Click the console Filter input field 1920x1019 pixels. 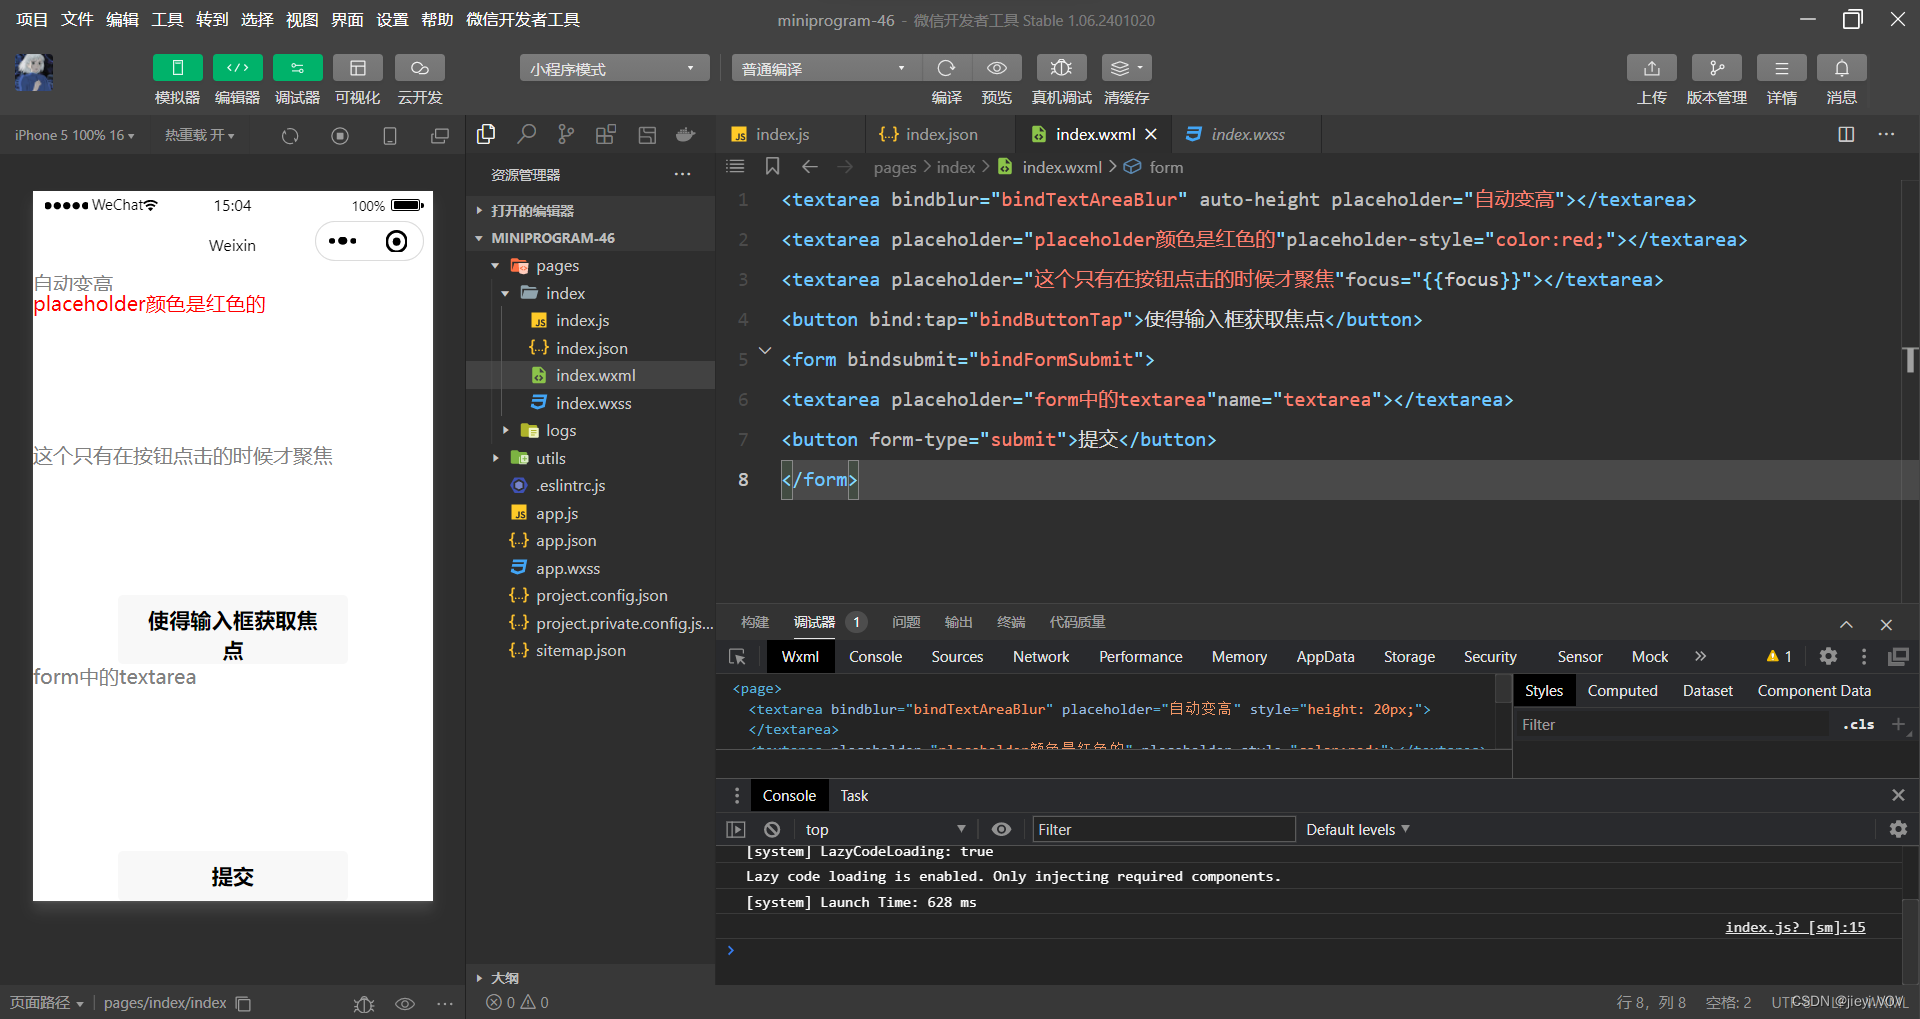click(1163, 830)
